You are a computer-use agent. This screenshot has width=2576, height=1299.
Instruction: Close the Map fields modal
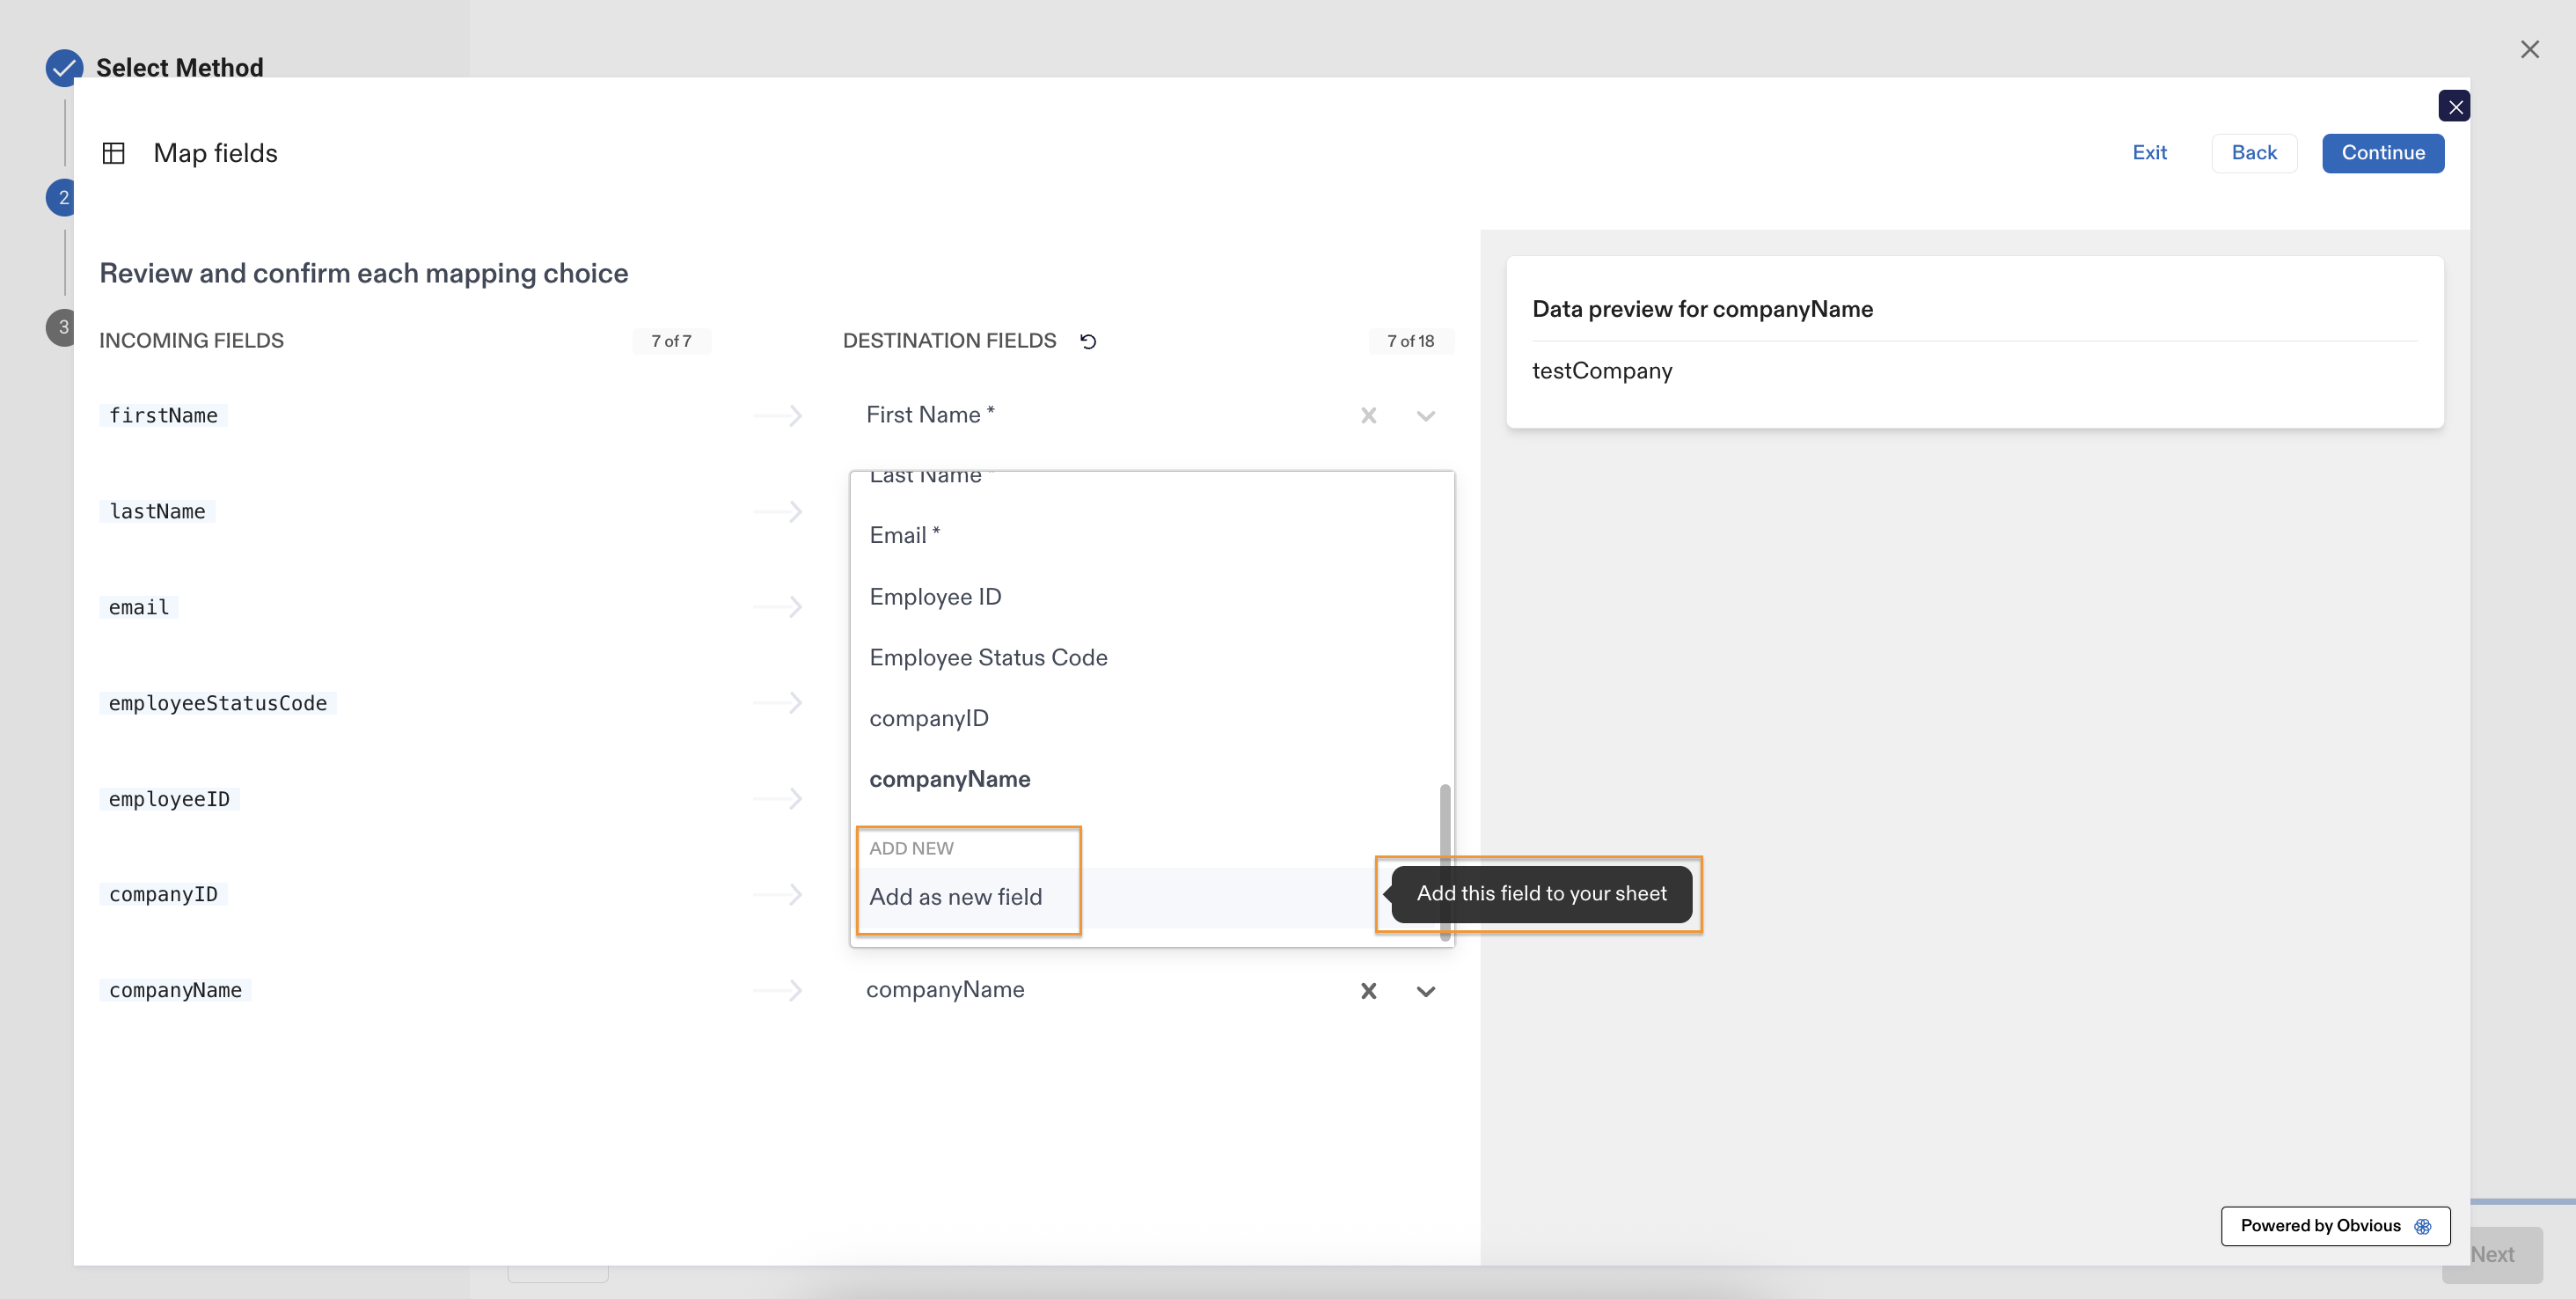(x=2455, y=106)
